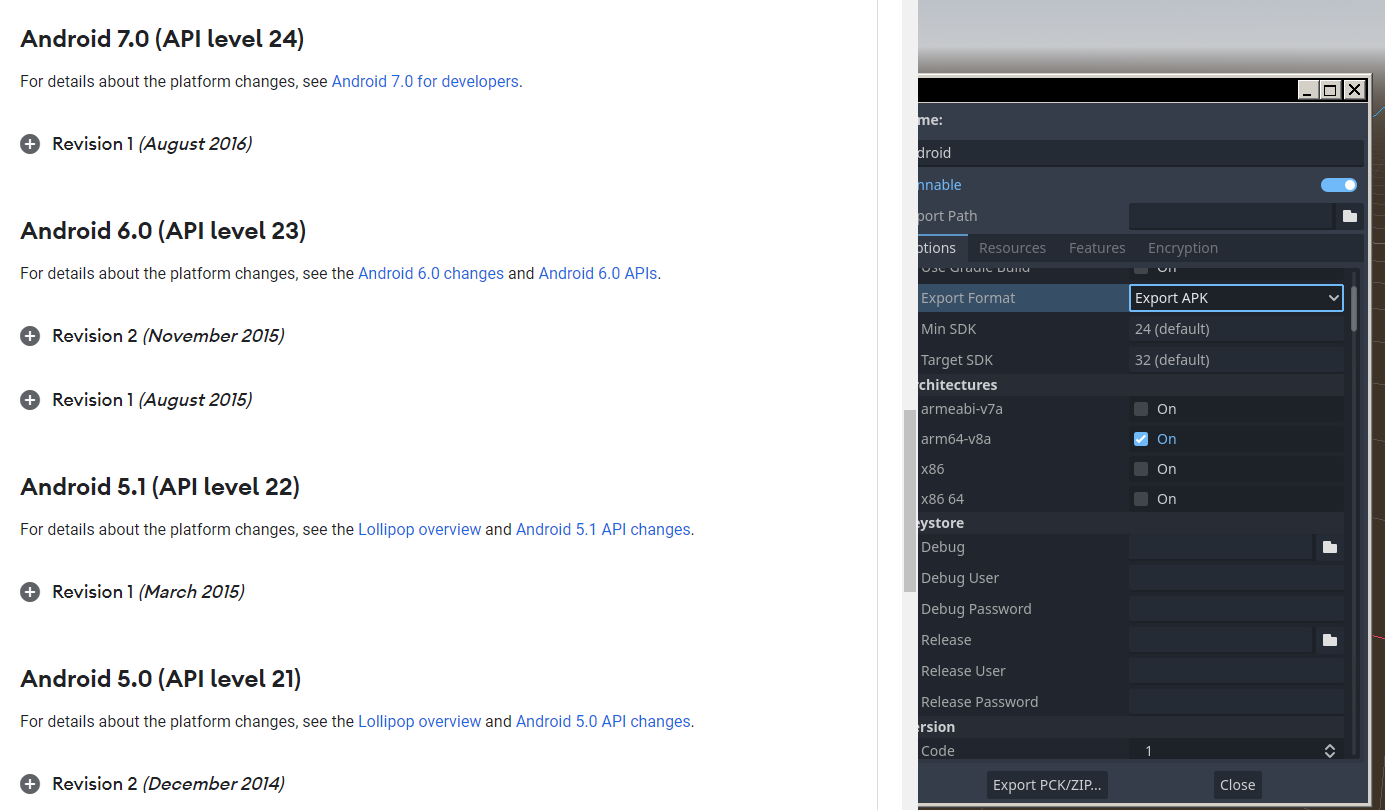Click the Export Path input field
The width and height of the screenshot is (1385, 810).
1231,216
